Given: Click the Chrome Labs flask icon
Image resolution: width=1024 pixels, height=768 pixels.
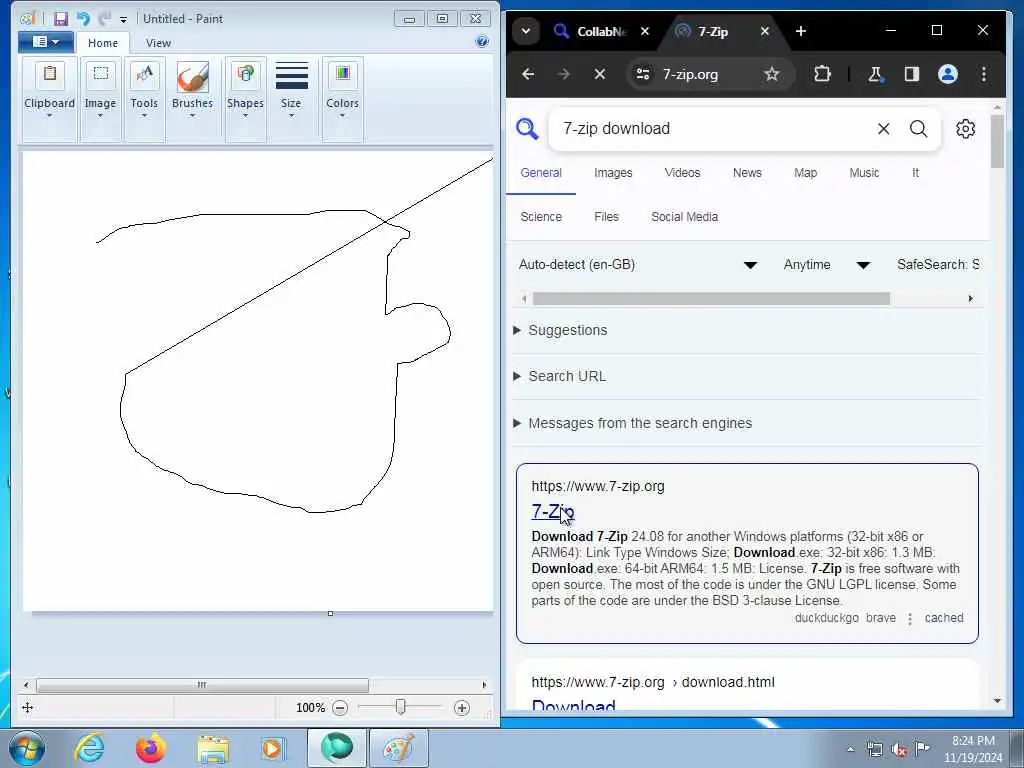Looking at the screenshot, I should (875, 74).
